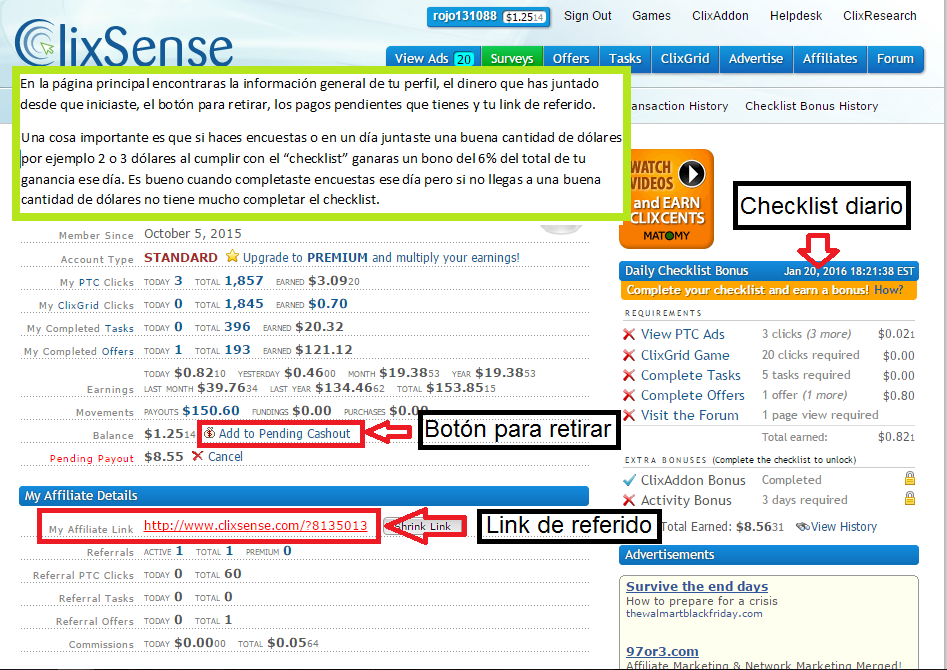The height and width of the screenshot is (670, 947).
Task: Open the ClixResearch link
Action: coord(879,16)
